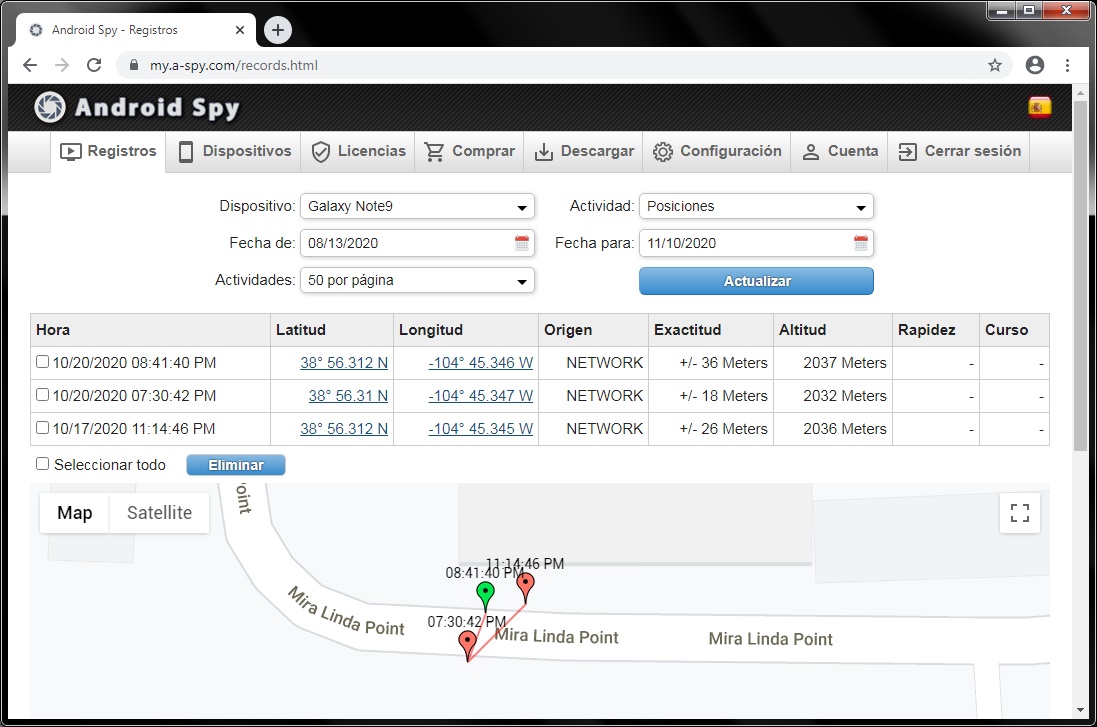Select the Map view button
The image size is (1097, 727).
tap(75, 513)
